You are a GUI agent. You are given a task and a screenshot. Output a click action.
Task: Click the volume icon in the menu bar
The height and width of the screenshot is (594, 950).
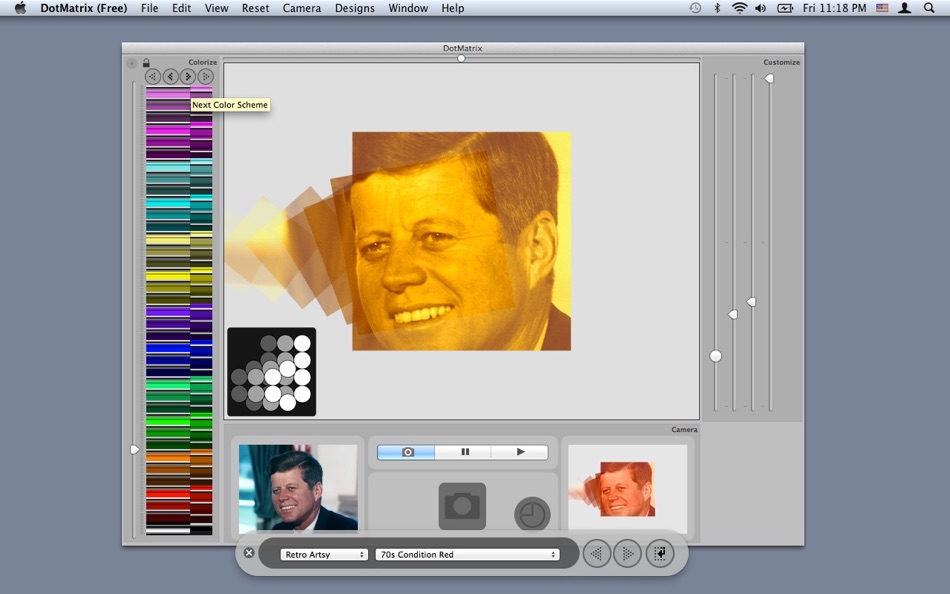(760, 8)
